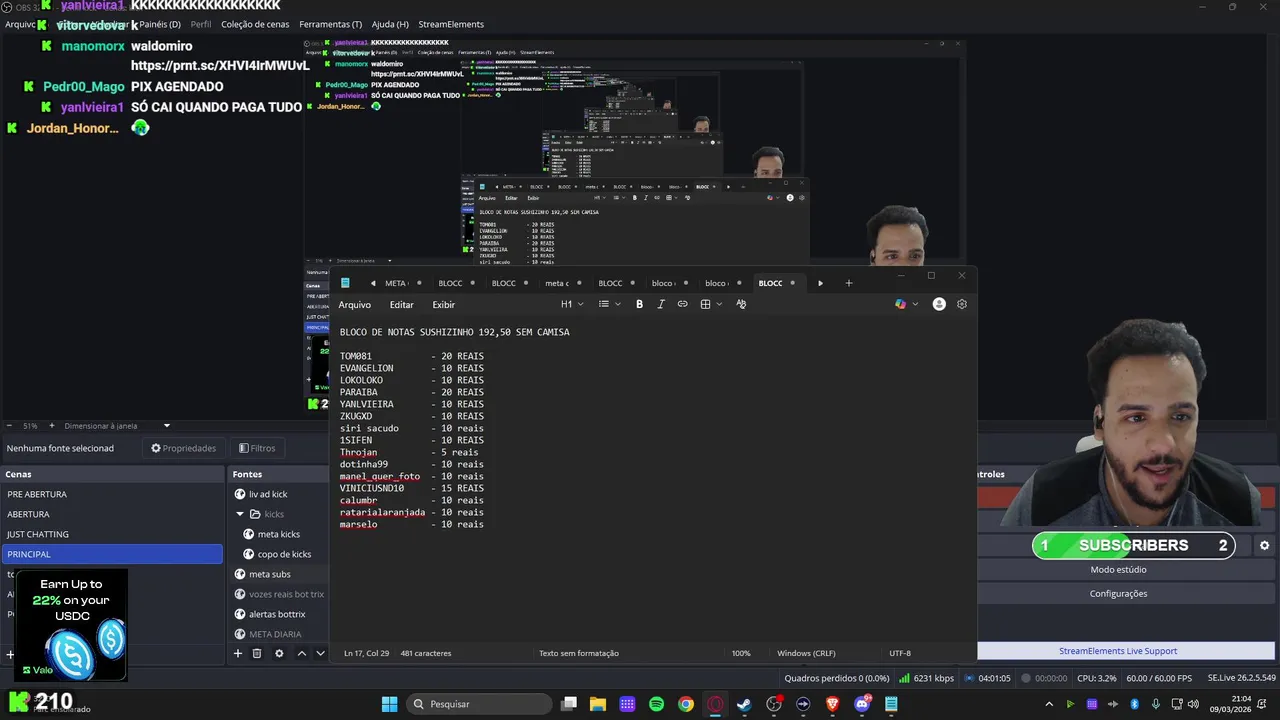The height and width of the screenshot is (720, 1280).
Task: Toggle italic formatting in Notepad
Action: coord(661,304)
